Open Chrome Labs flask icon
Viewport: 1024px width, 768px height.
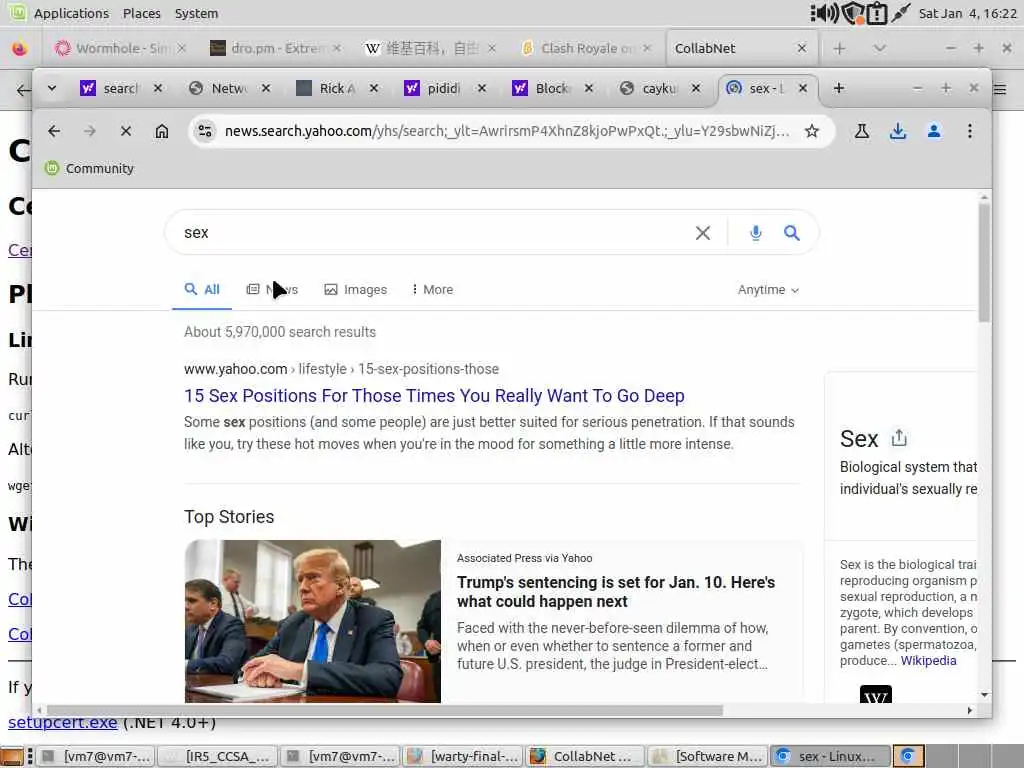pyautogui.click(x=862, y=131)
